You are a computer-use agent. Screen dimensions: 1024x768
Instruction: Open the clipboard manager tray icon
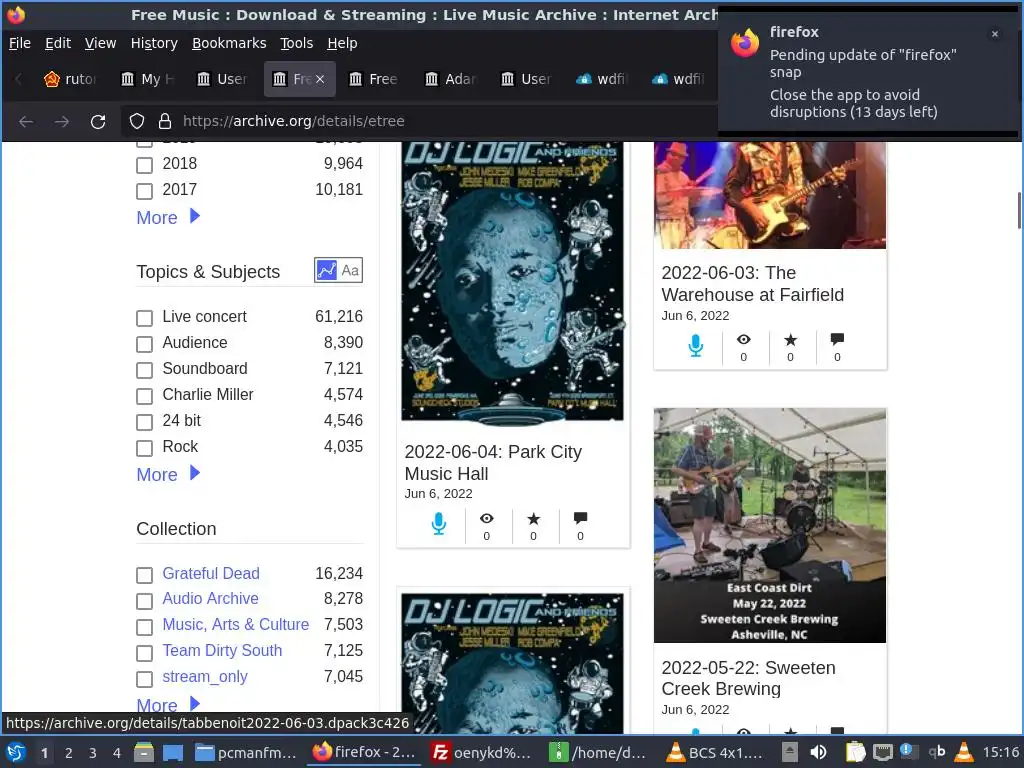click(856, 752)
